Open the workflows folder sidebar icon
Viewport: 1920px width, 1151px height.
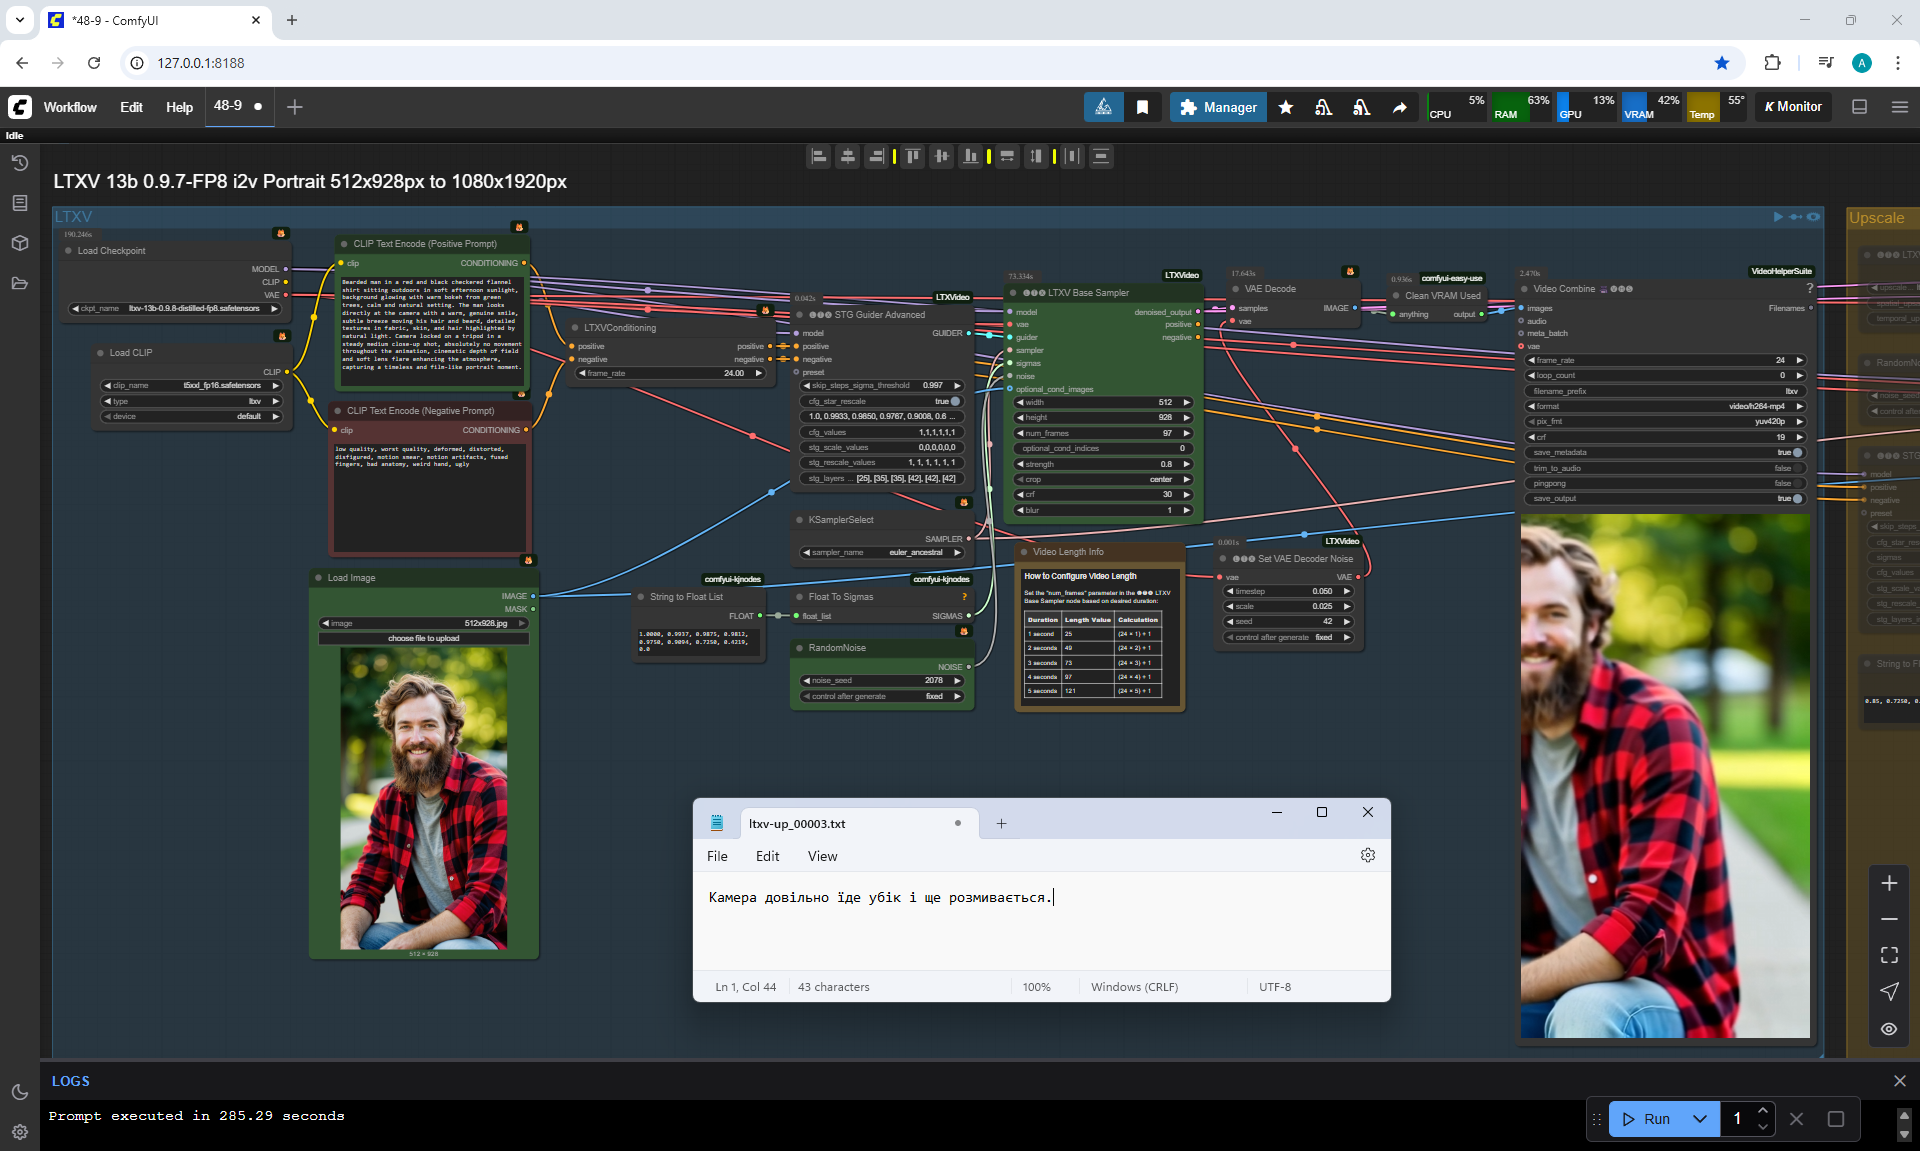19,283
